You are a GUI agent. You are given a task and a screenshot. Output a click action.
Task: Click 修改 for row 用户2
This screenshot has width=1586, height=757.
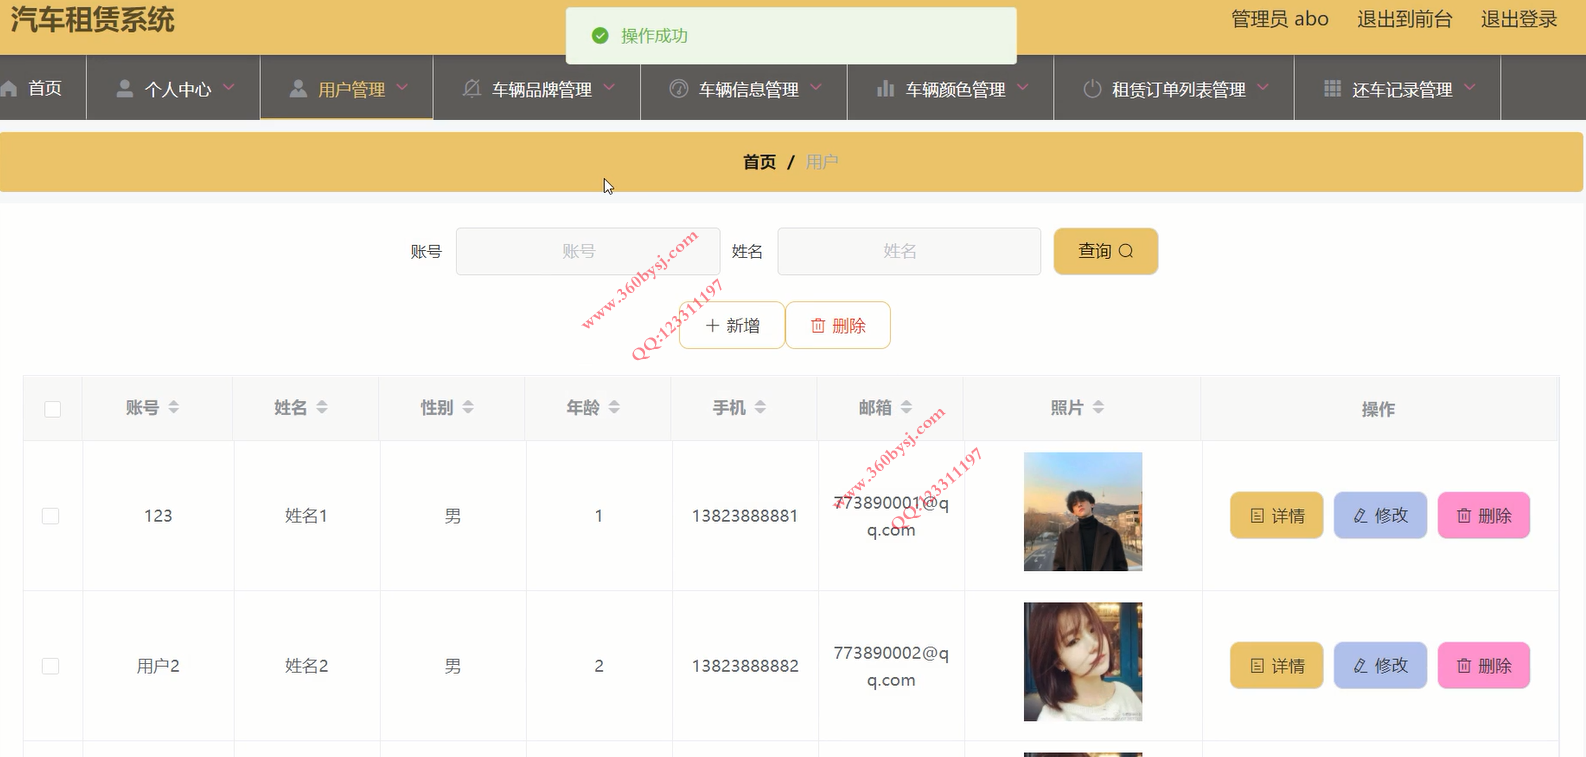pos(1380,665)
